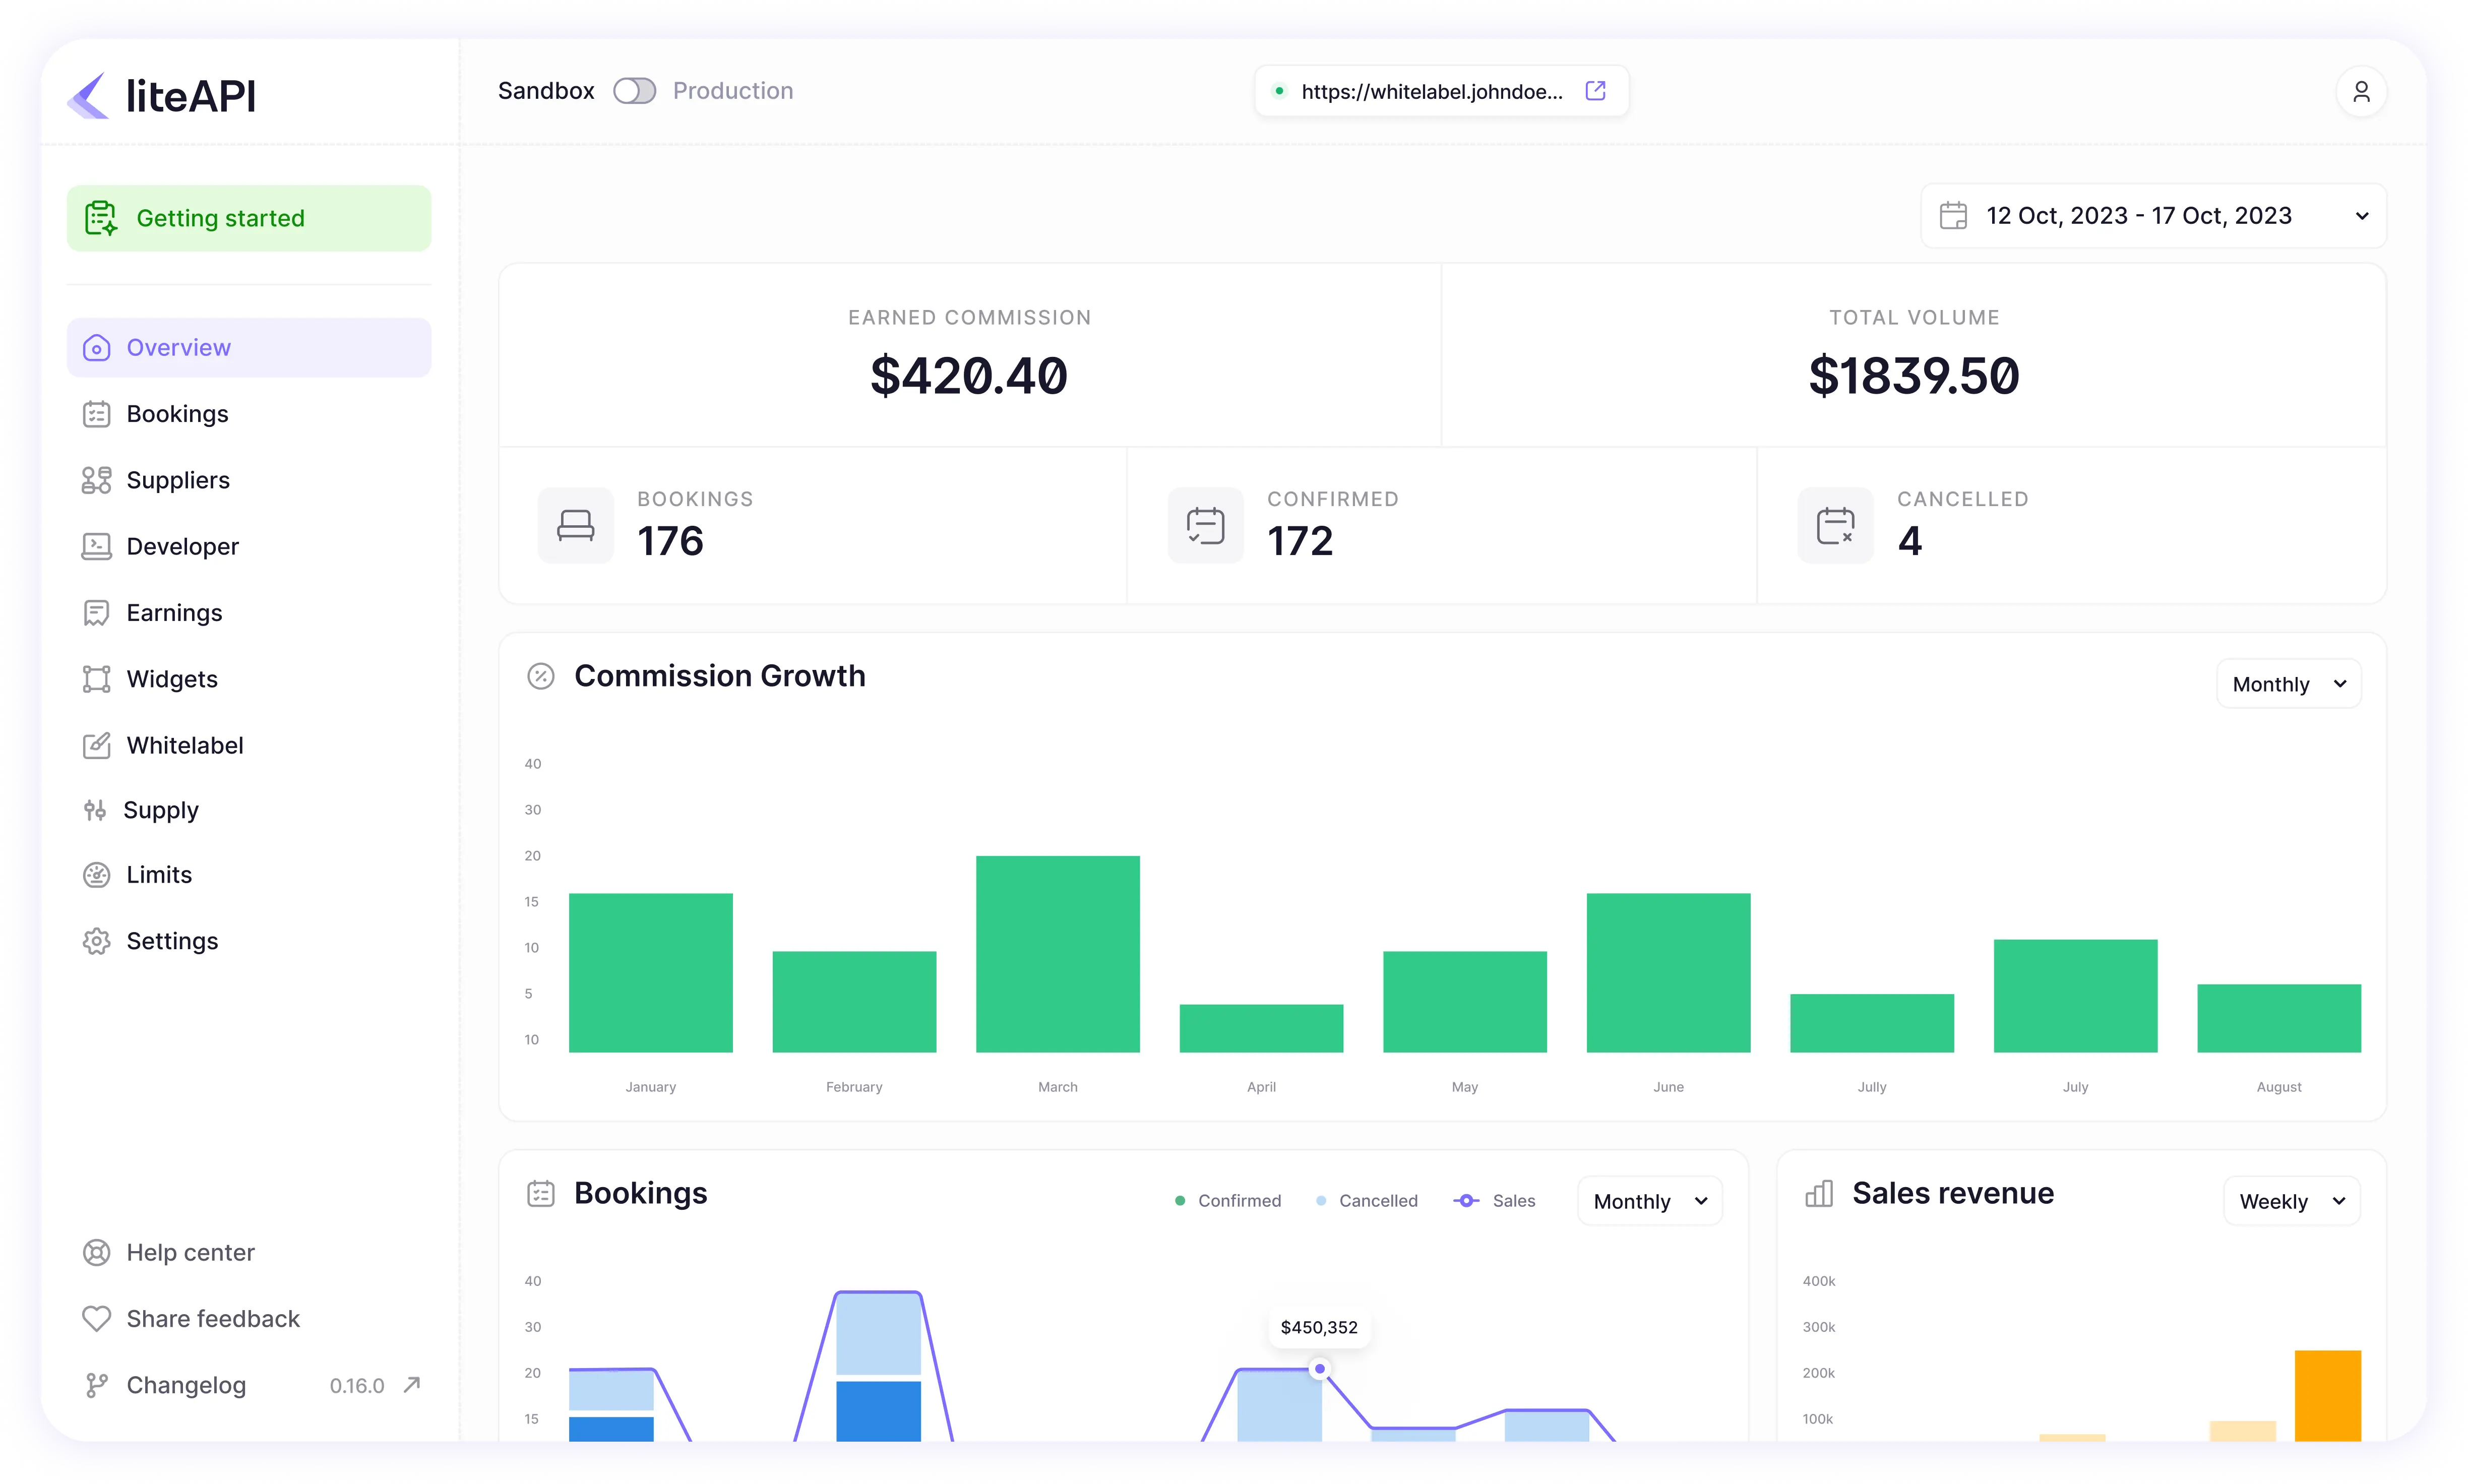
Task: Open the Suppliers section icon
Action: (97, 480)
